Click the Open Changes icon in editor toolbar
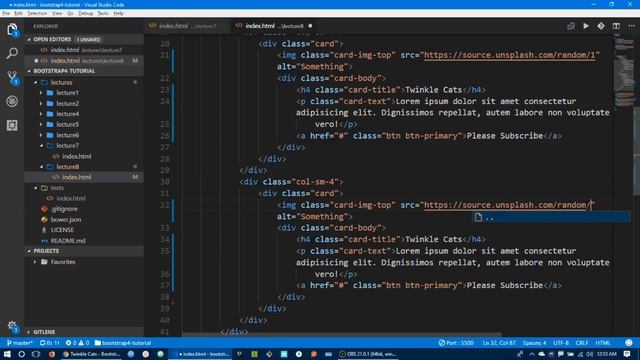This screenshot has height=360, width=640. click(571, 26)
